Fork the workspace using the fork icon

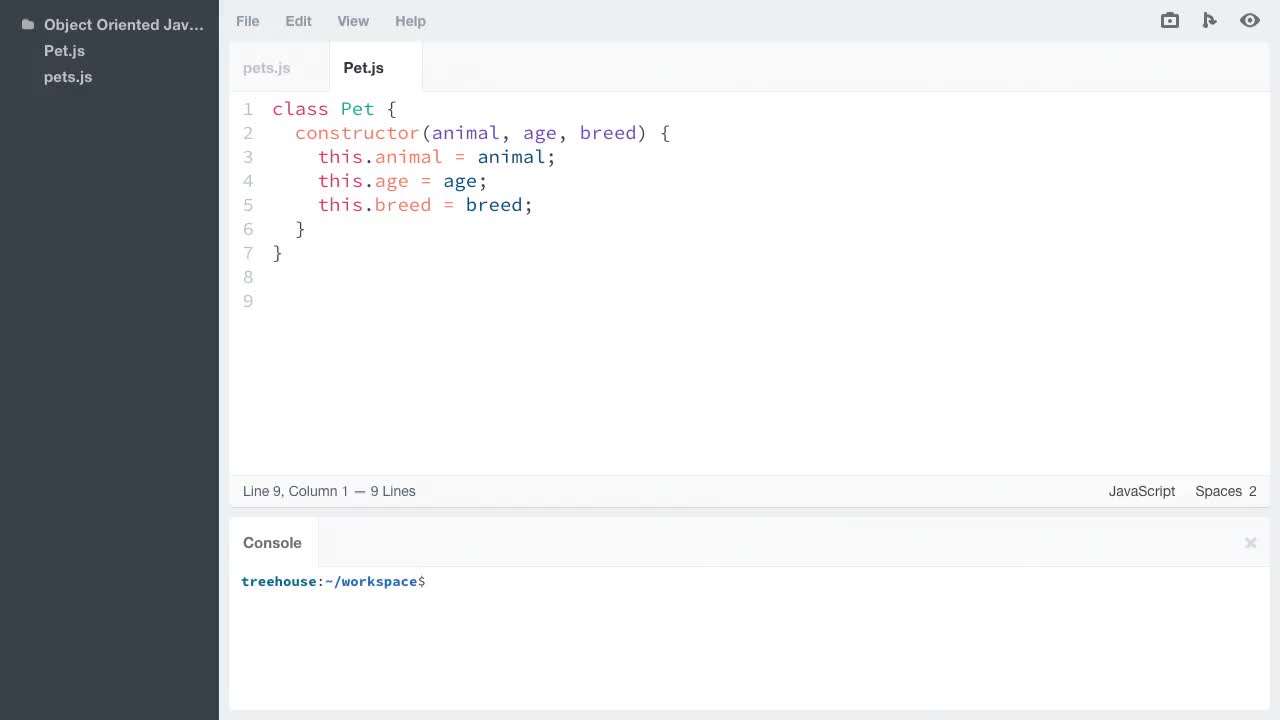pyautogui.click(x=1209, y=20)
